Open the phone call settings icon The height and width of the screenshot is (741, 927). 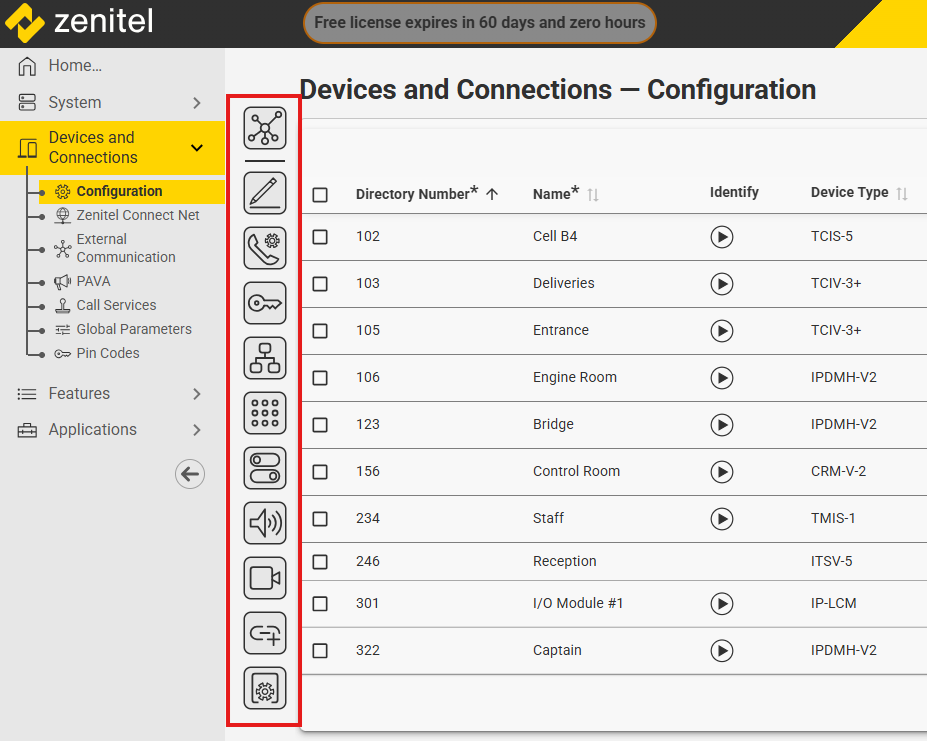click(x=265, y=248)
